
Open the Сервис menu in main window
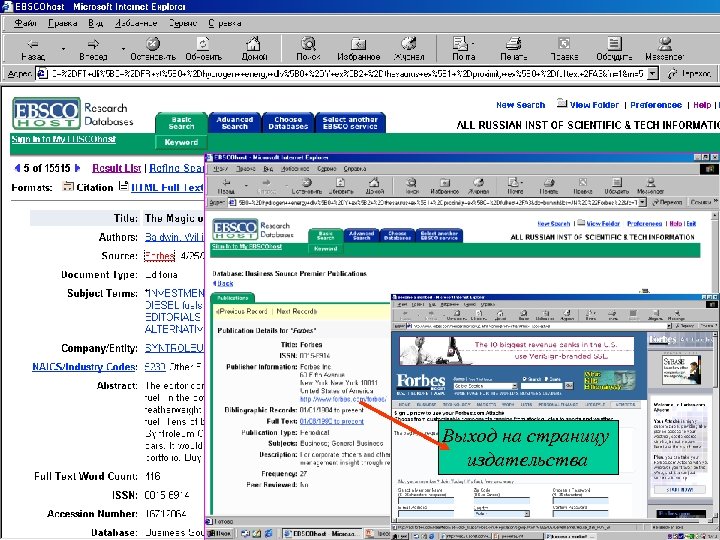(182, 23)
